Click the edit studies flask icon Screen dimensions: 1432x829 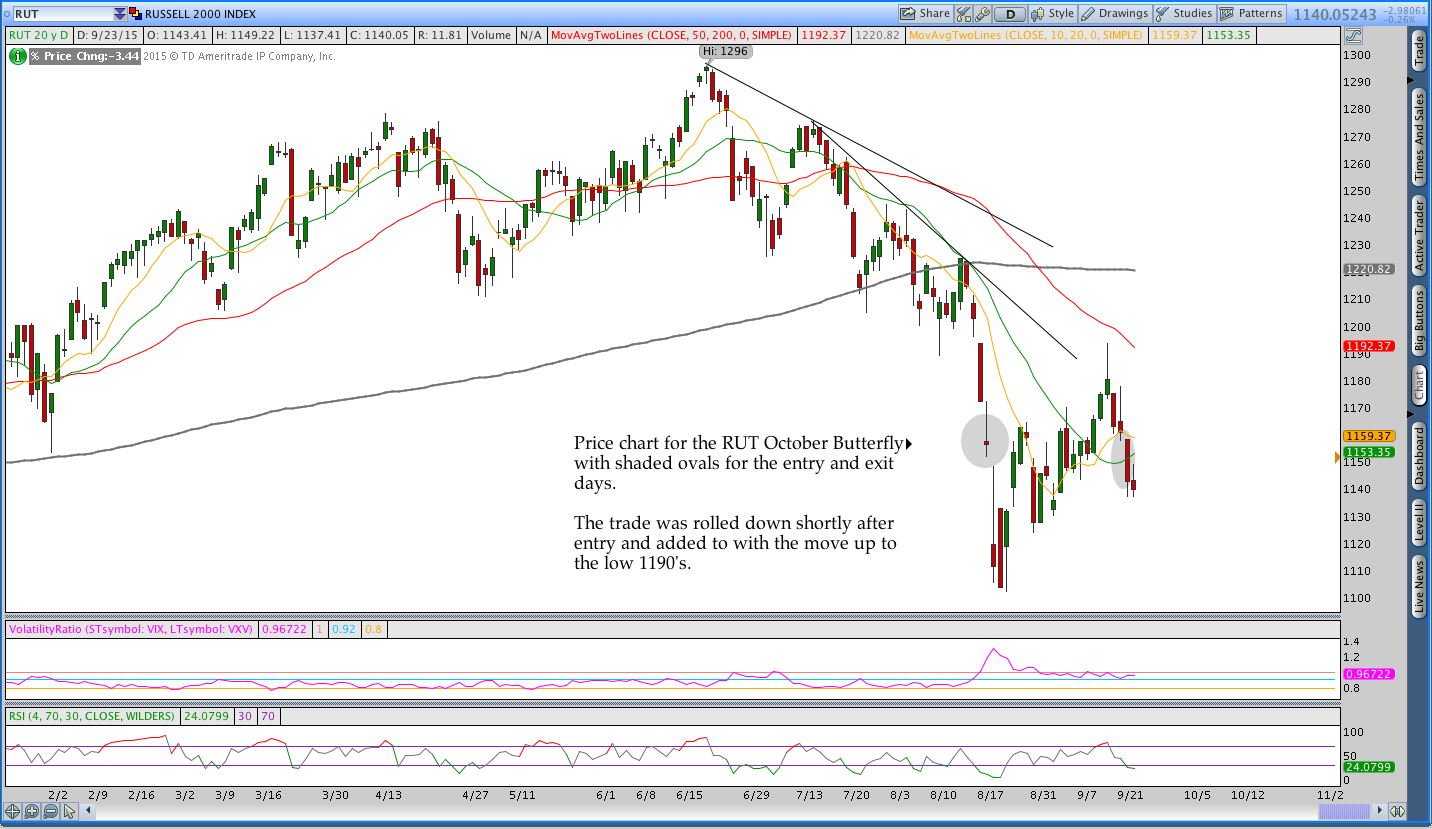964,14
